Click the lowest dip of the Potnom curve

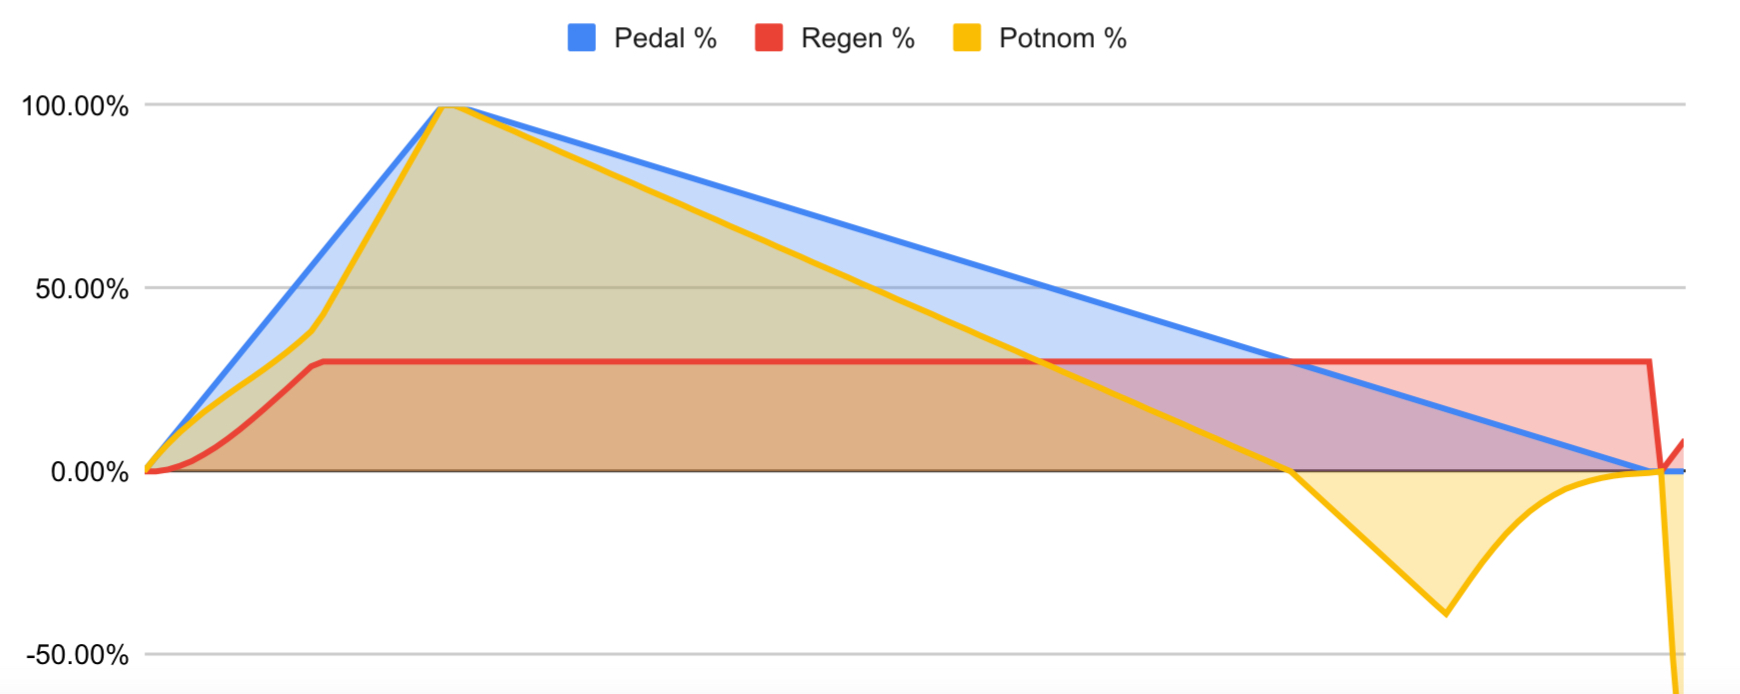coord(1445,613)
